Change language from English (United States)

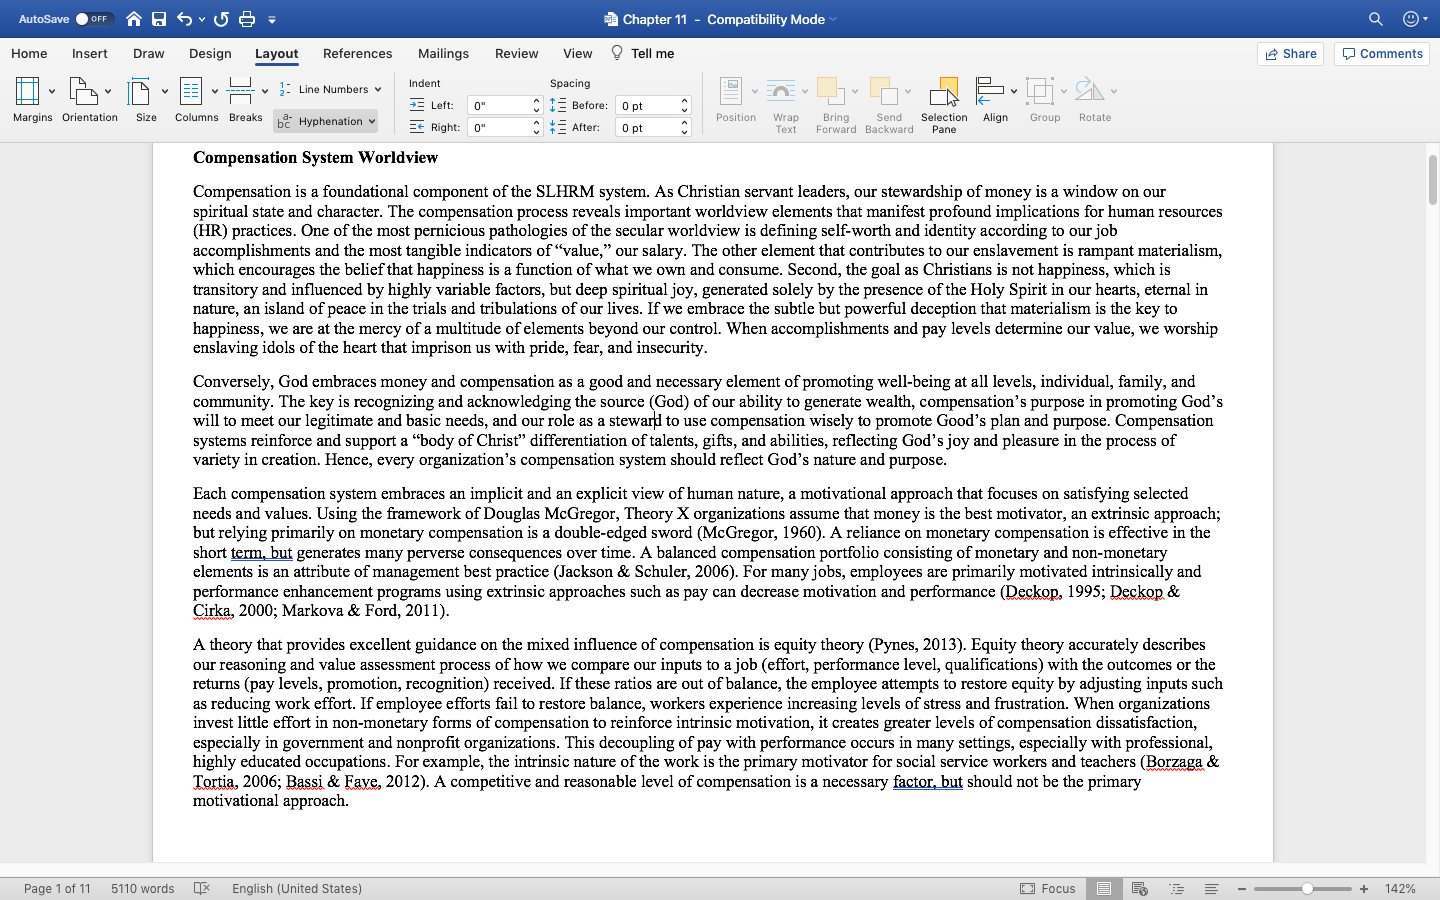point(297,888)
